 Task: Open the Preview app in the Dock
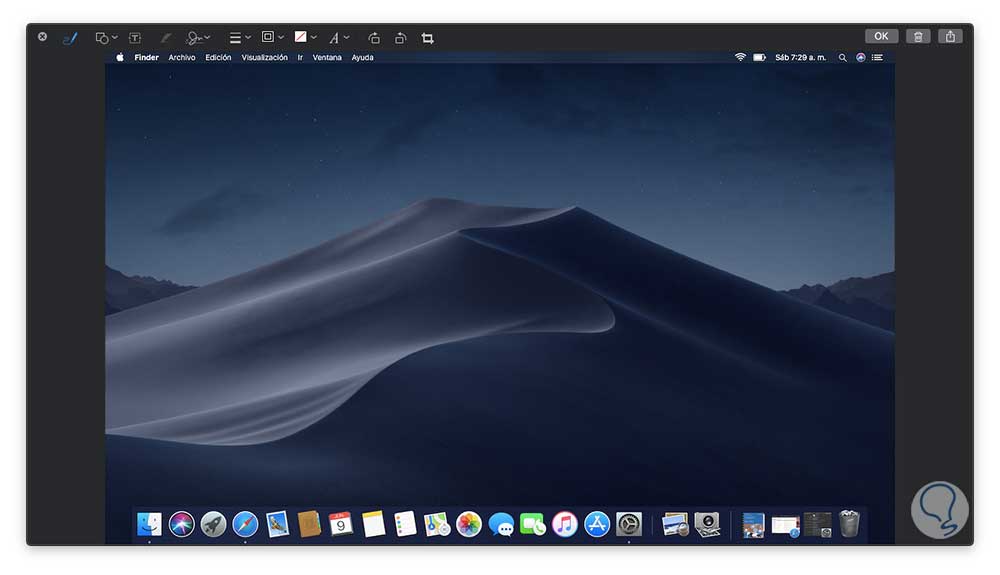pyautogui.click(x=675, y=525)
